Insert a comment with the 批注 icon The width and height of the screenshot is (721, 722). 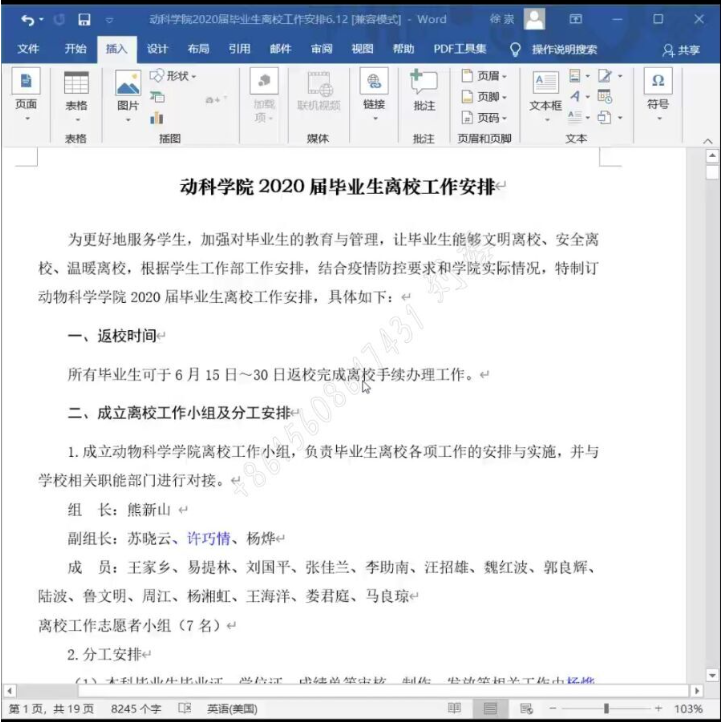coord(424,91)
